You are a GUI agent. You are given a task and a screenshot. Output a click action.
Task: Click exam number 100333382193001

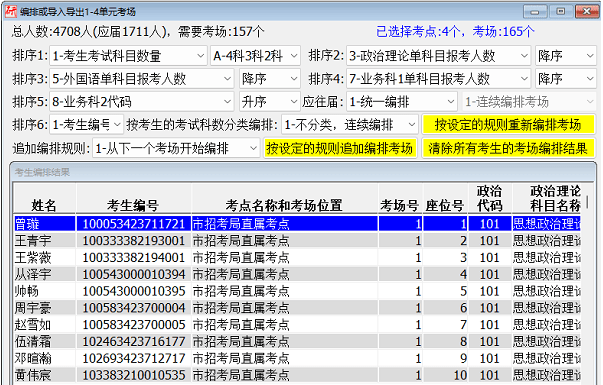[x=134, y=241]
